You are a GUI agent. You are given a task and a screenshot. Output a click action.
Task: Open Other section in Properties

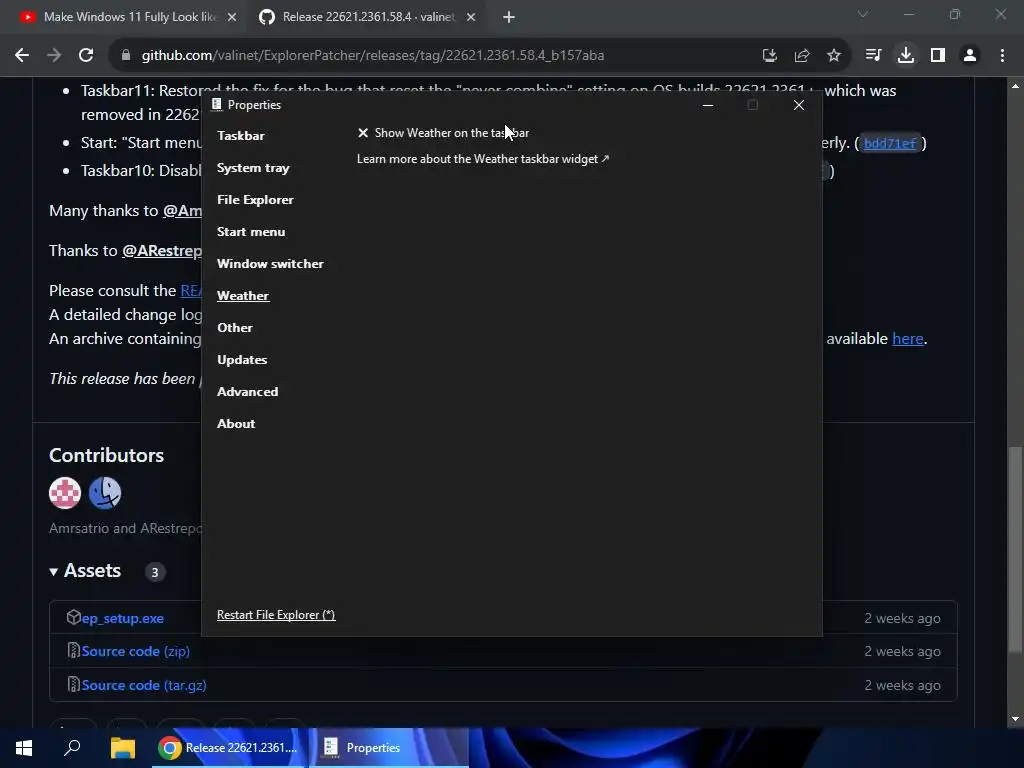[x=234, y=328]
